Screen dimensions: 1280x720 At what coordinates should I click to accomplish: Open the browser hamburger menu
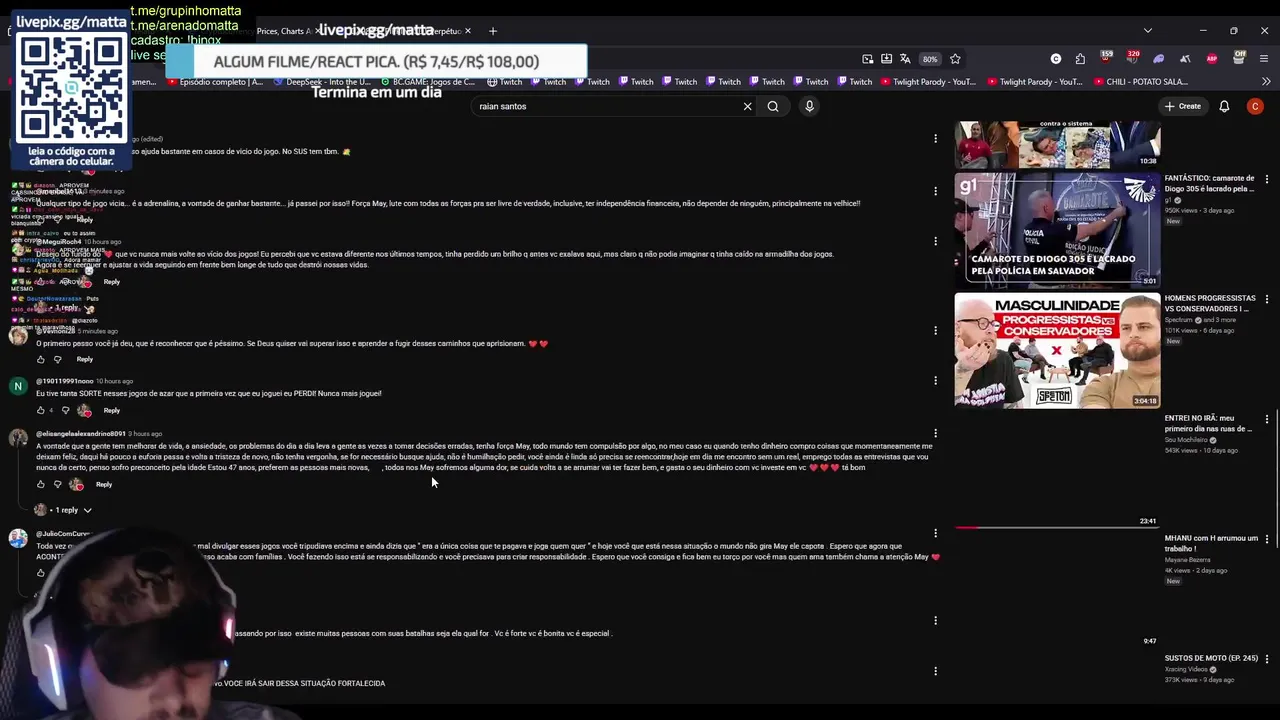click(x=1265, y=59)
